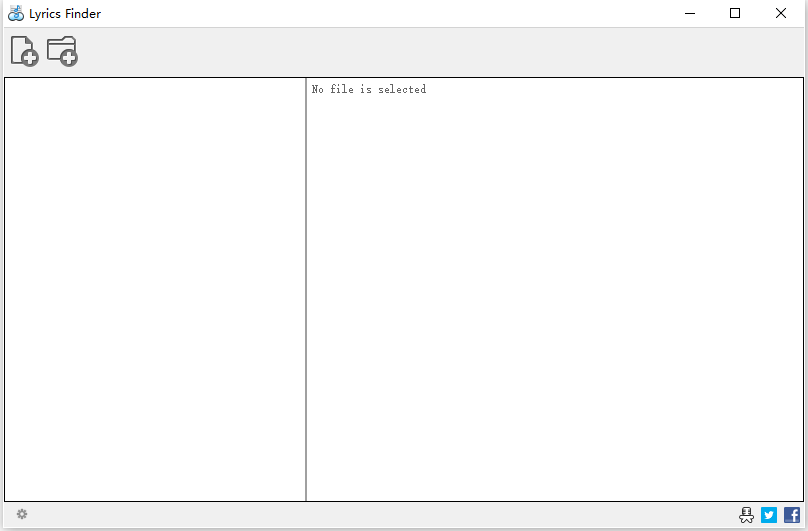808x531 pixels.
Task: Click the add file icon in toolbar
Action: click(x=24, y=51)
